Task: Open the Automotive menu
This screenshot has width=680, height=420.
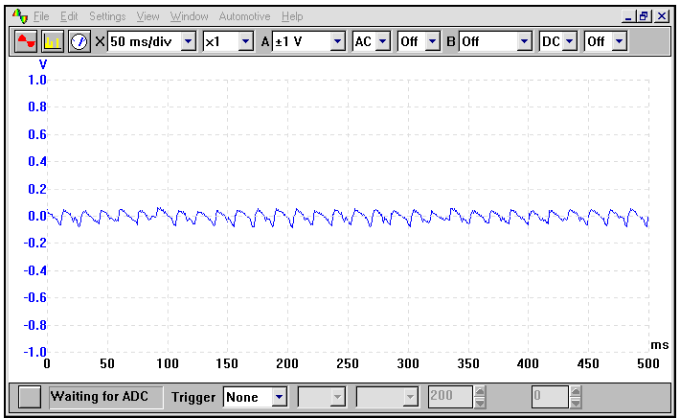Action: click(244, 17)
